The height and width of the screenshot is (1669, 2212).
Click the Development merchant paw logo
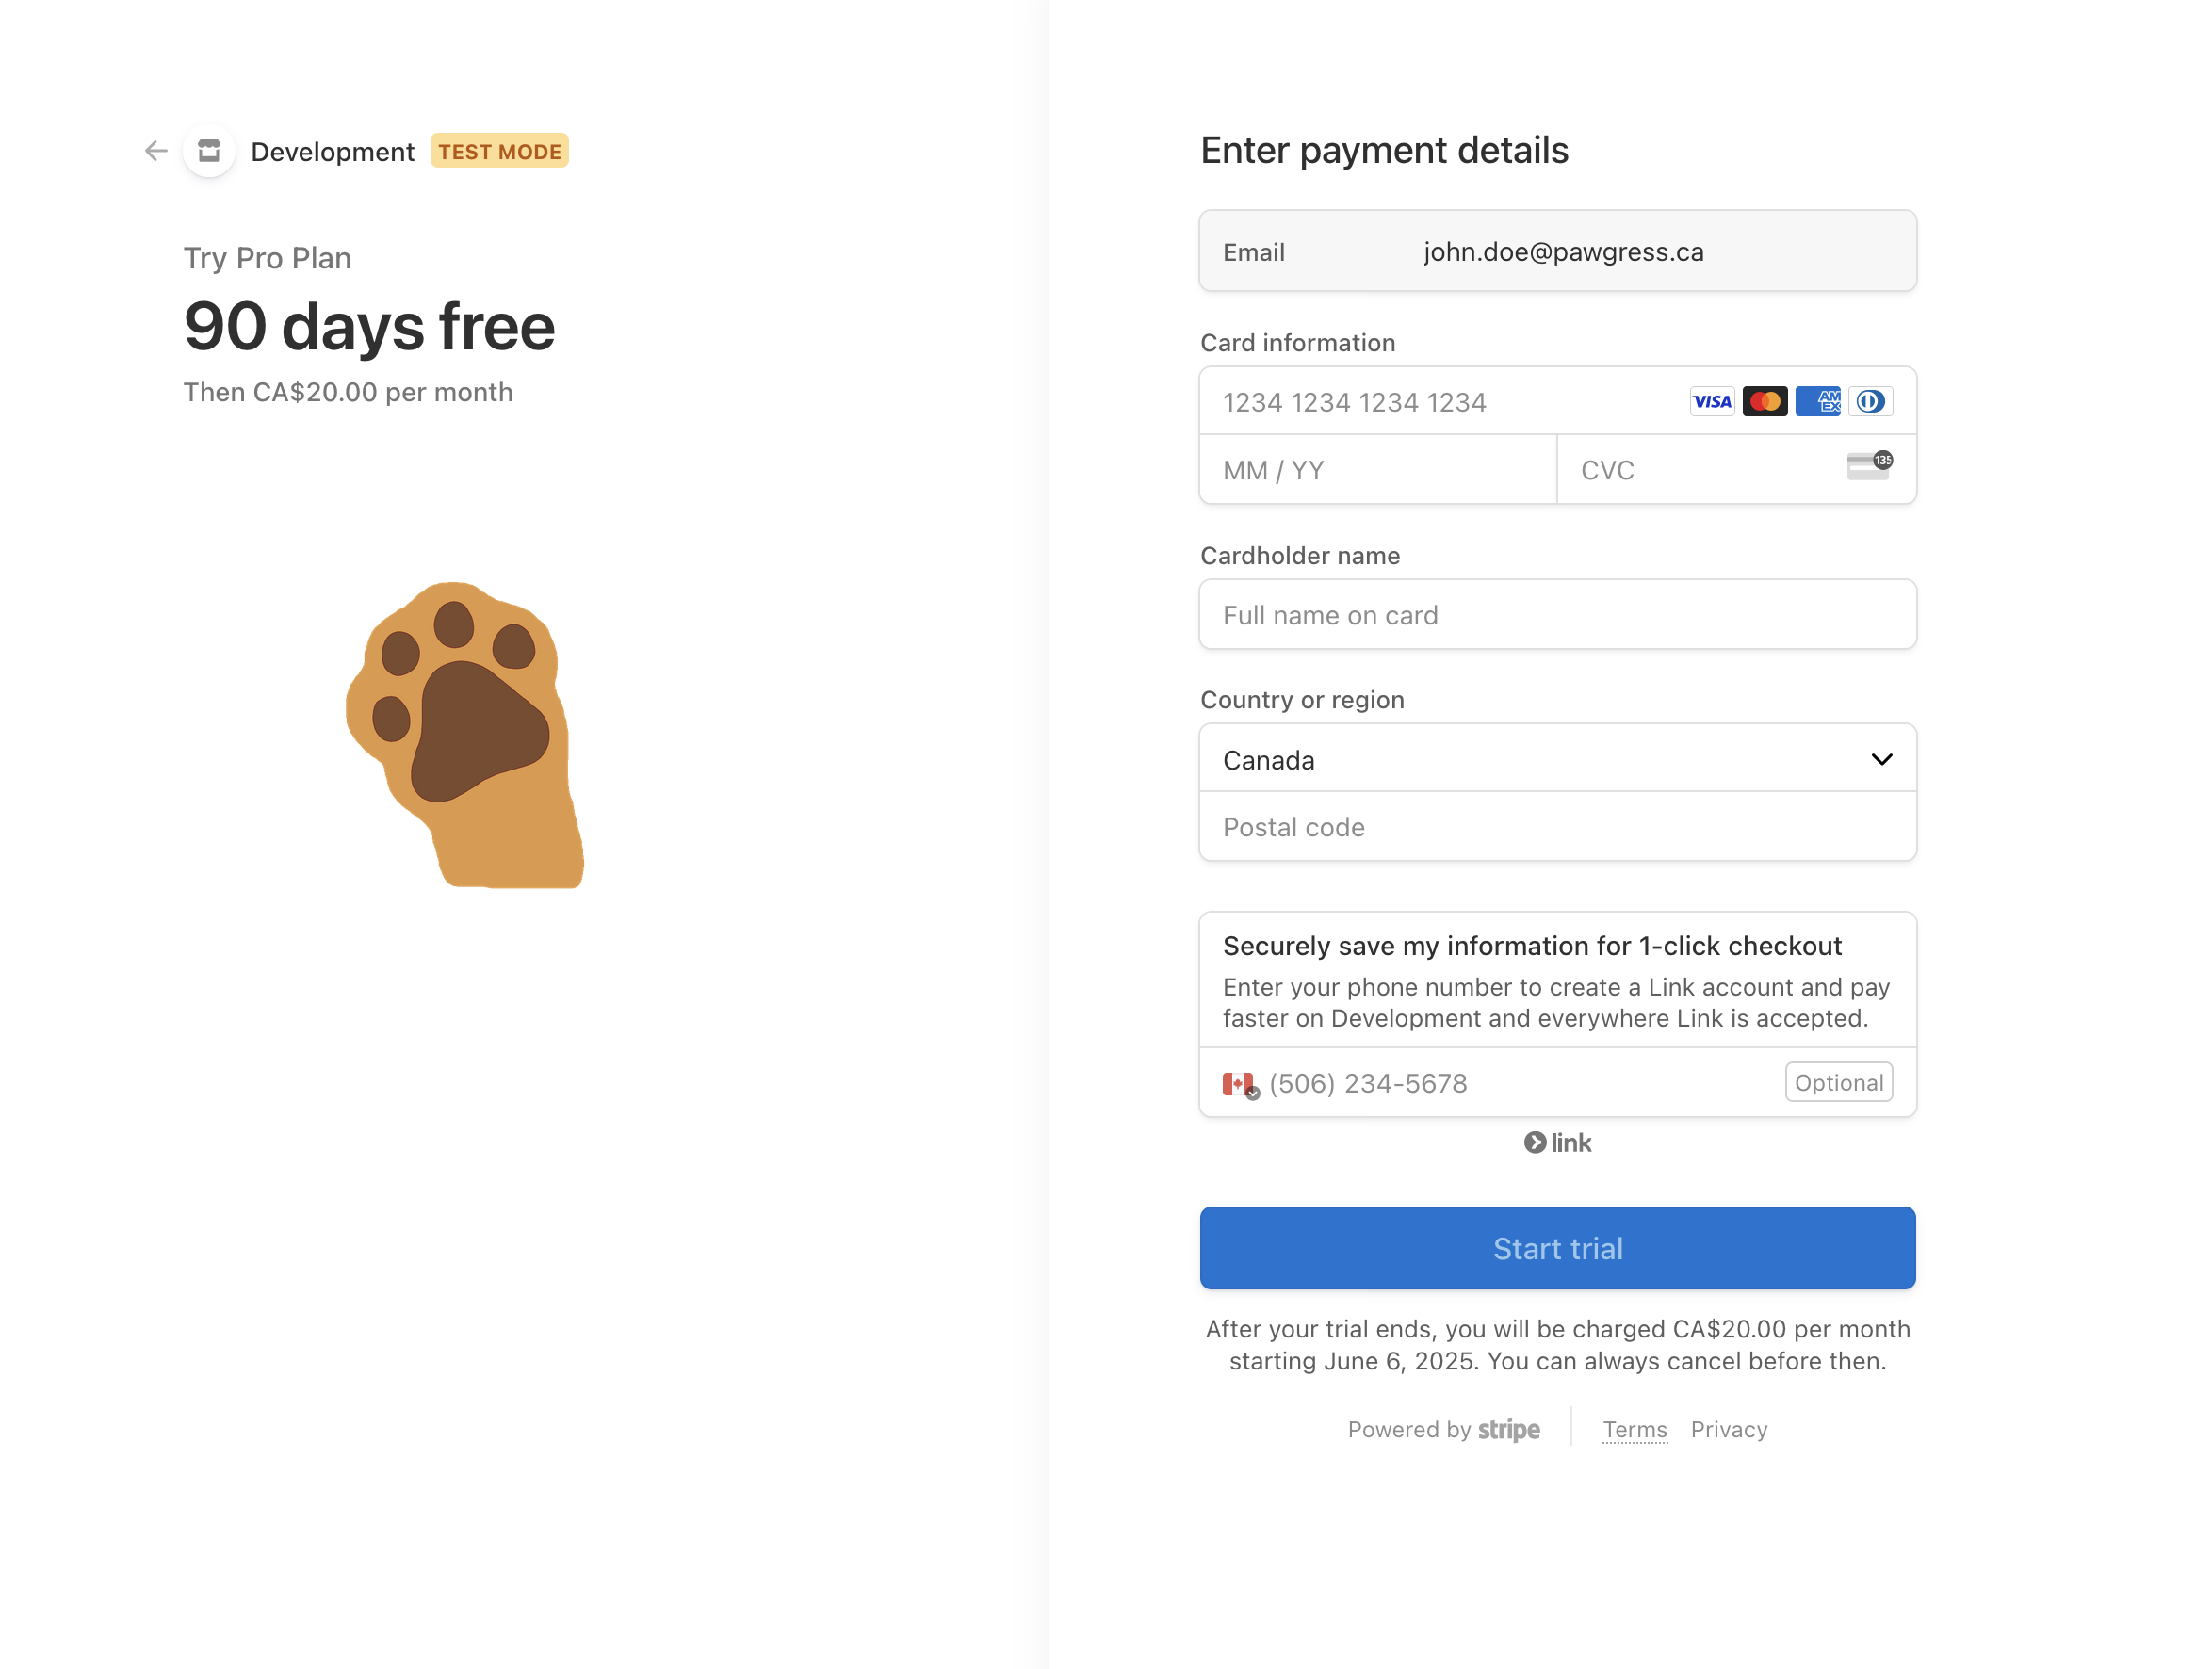coord(209,151)
